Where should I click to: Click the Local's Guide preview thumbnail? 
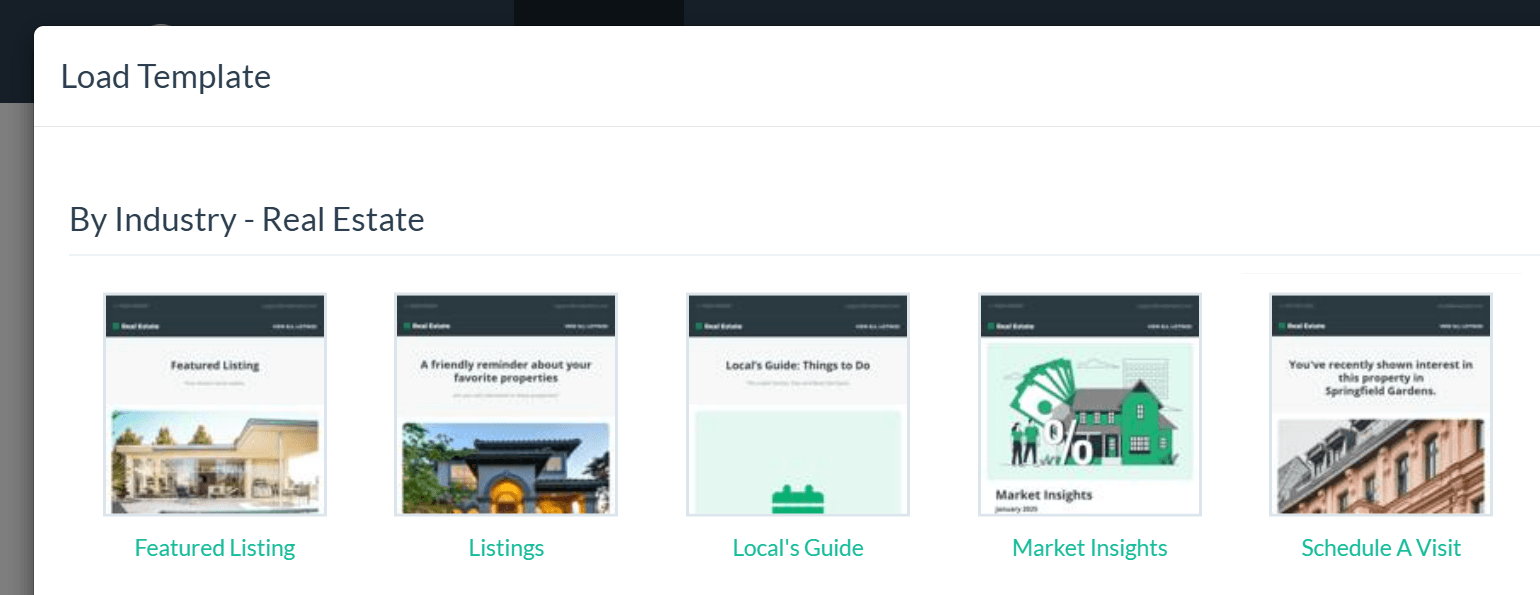point(797,403)
